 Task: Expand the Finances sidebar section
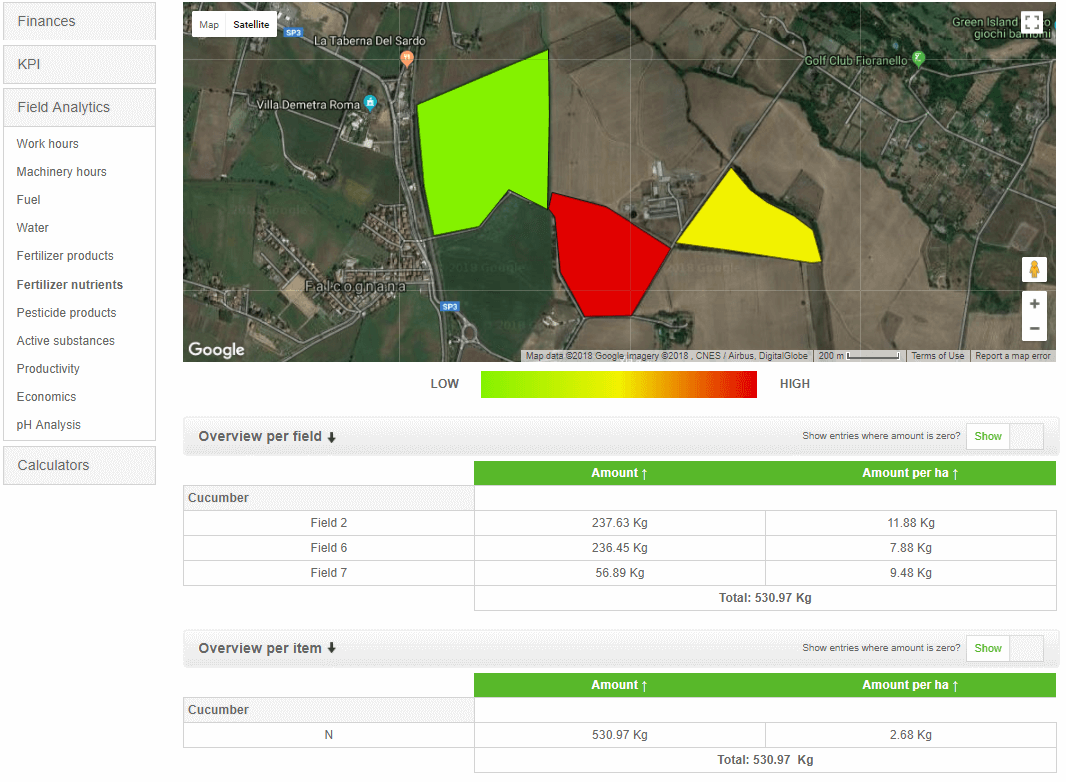tap(79, 21)
